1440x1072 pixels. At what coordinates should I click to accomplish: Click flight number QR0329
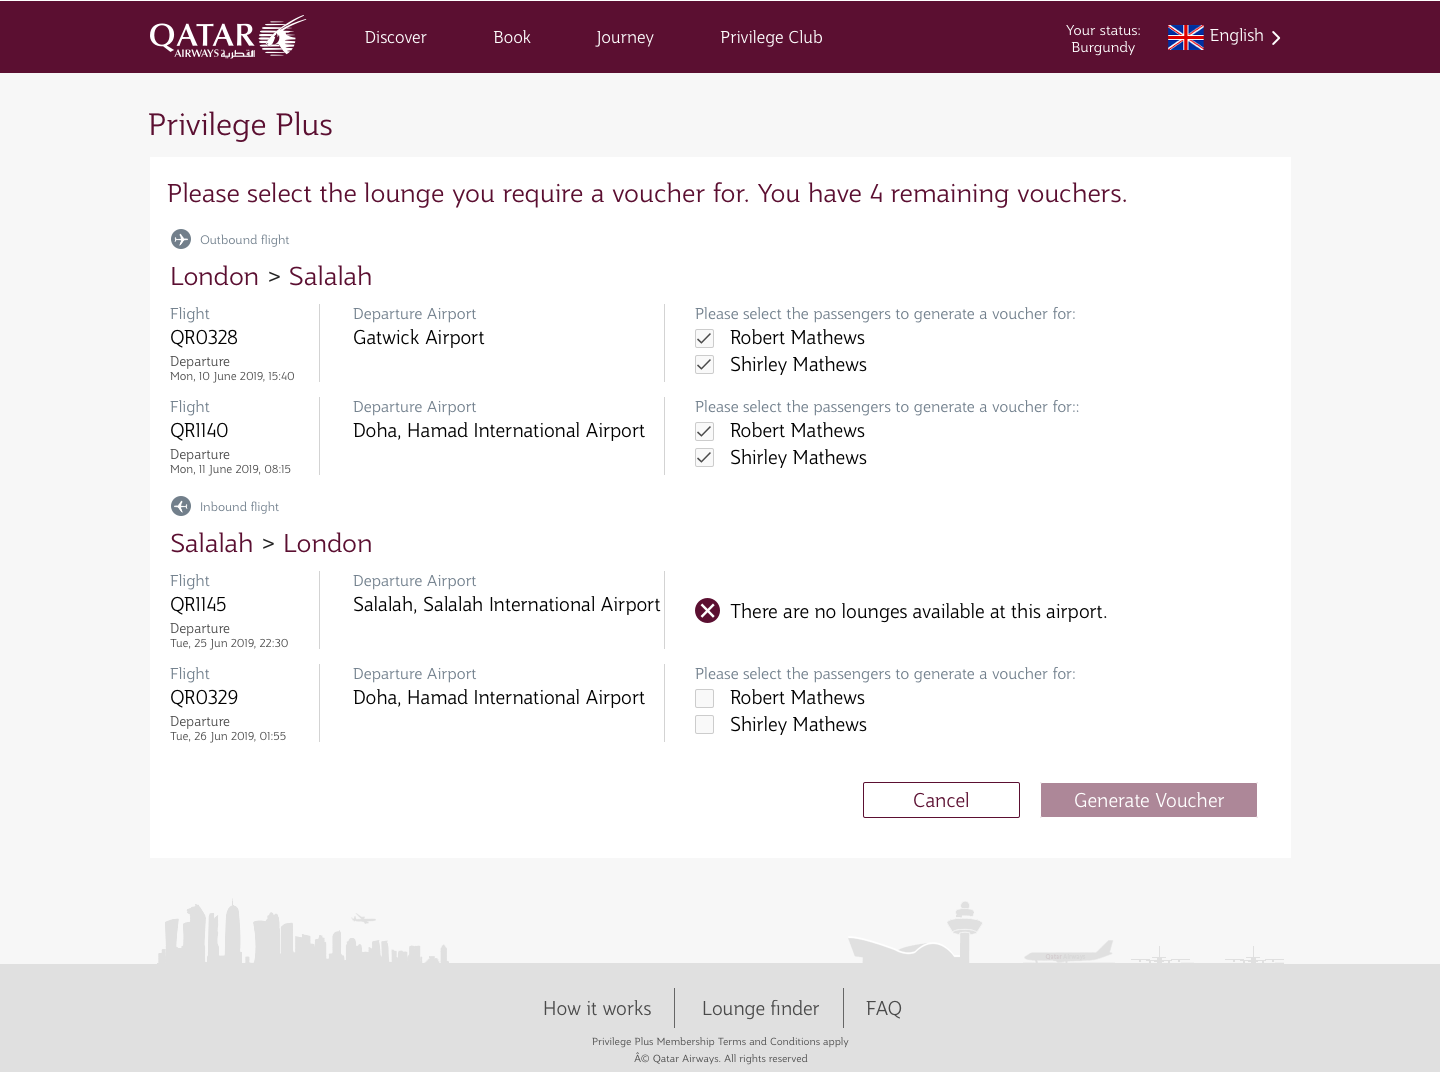[204, 698]
